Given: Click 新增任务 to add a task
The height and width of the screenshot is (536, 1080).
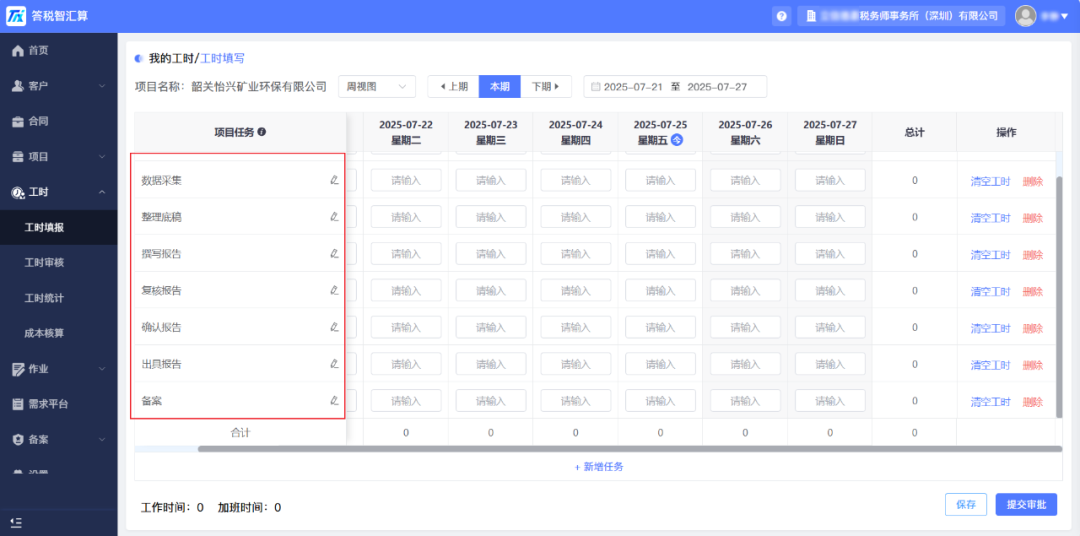Looking at the screenshot, I should [x=599, y=466].
